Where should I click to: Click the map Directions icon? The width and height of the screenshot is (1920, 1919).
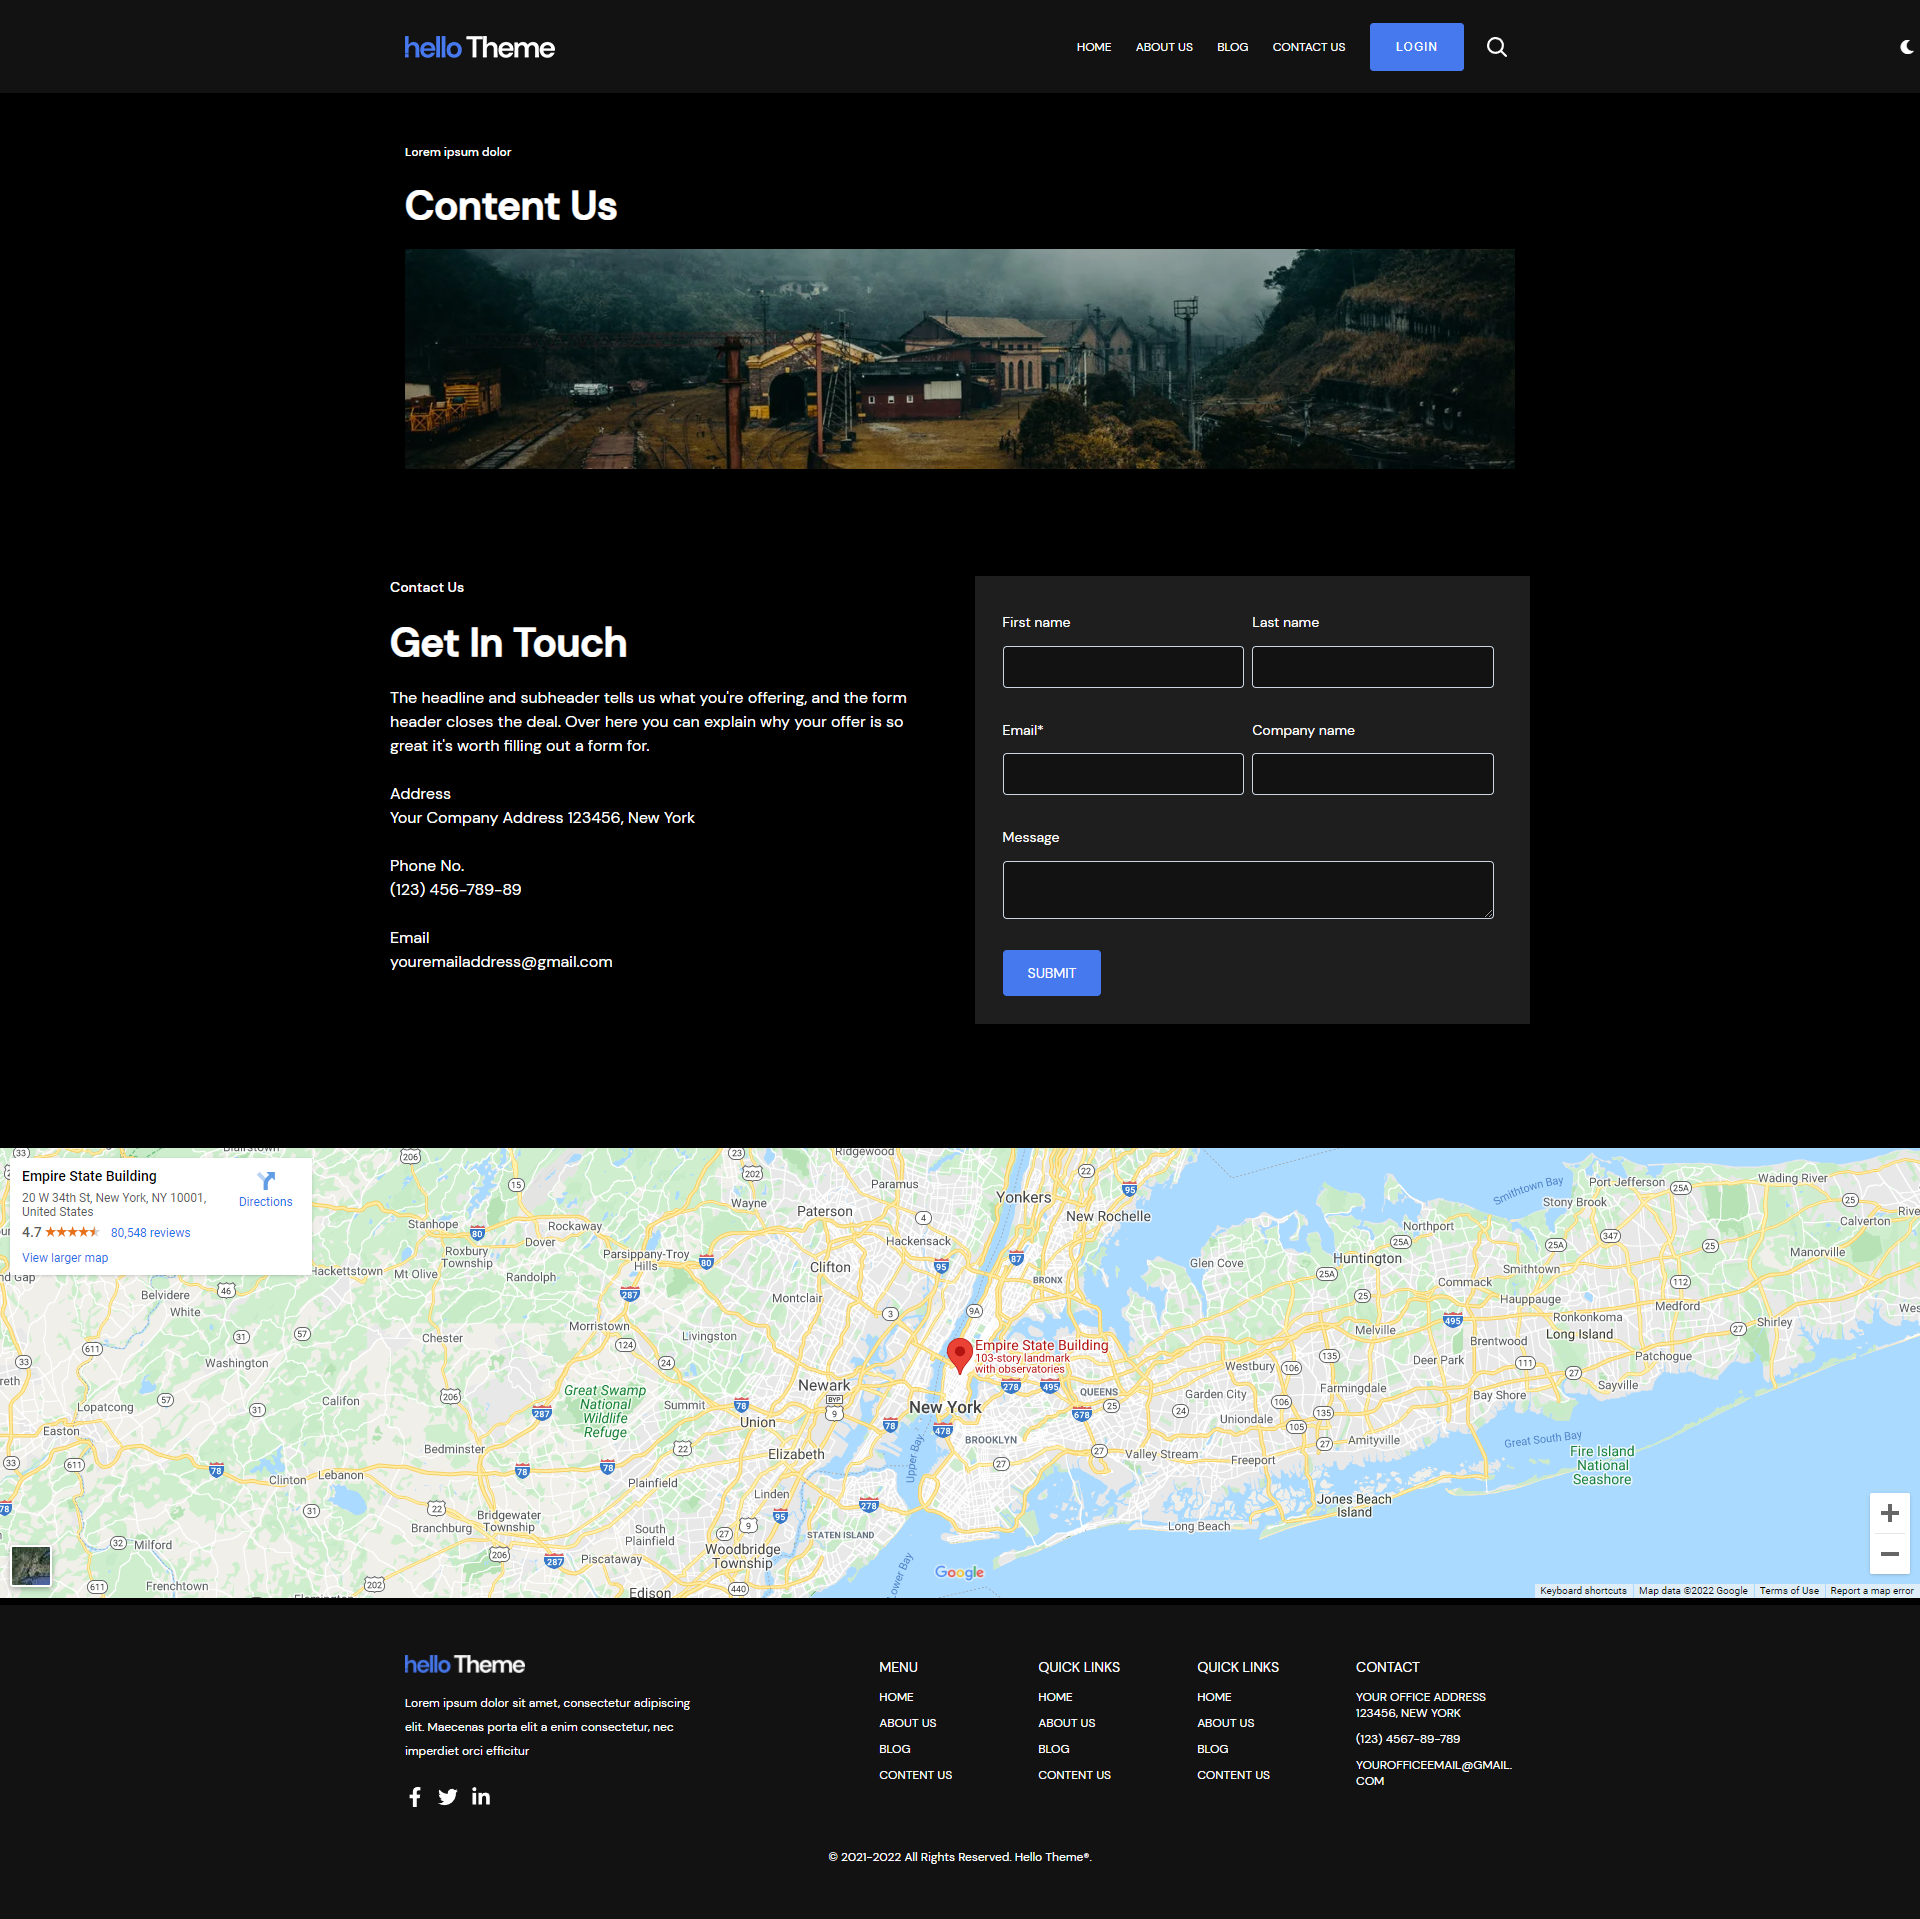[x=266, y=1181]
